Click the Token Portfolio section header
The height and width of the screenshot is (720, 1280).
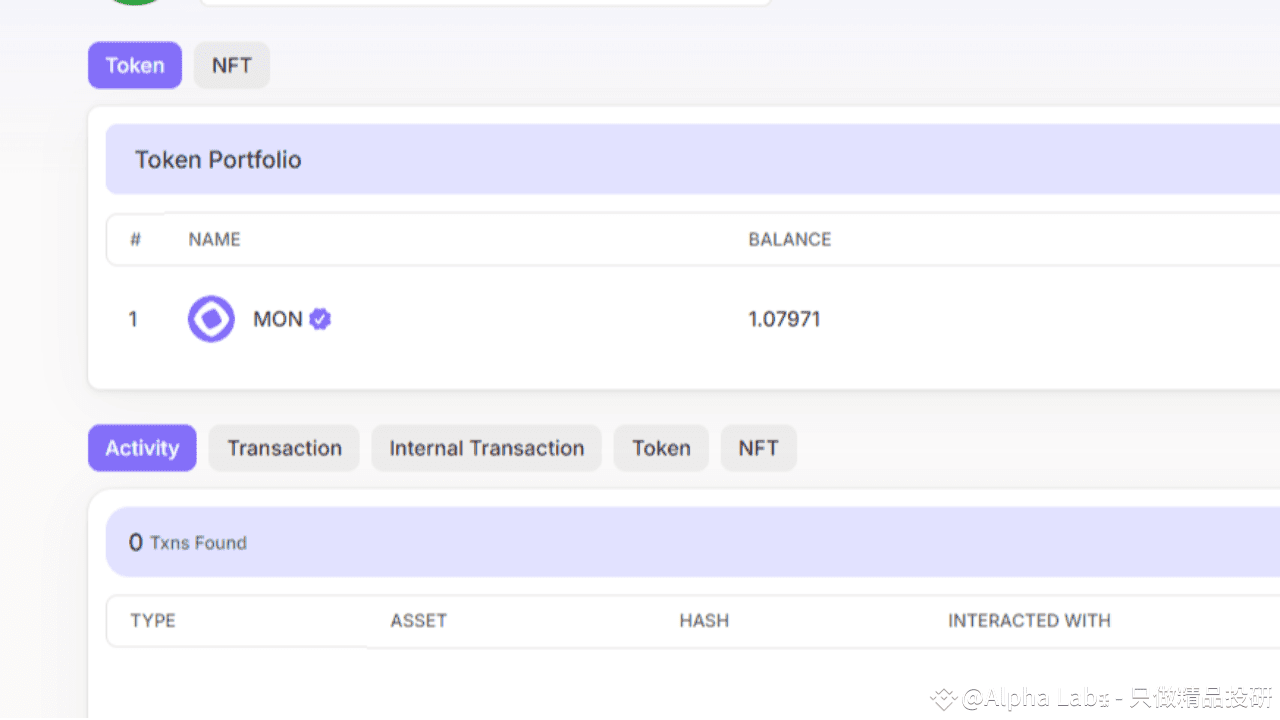click(x=218, y=160)
